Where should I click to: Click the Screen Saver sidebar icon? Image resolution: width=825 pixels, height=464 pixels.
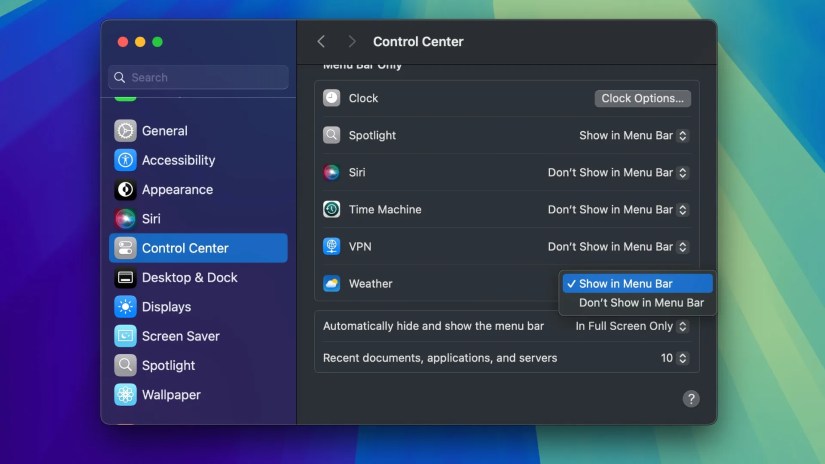125,336
